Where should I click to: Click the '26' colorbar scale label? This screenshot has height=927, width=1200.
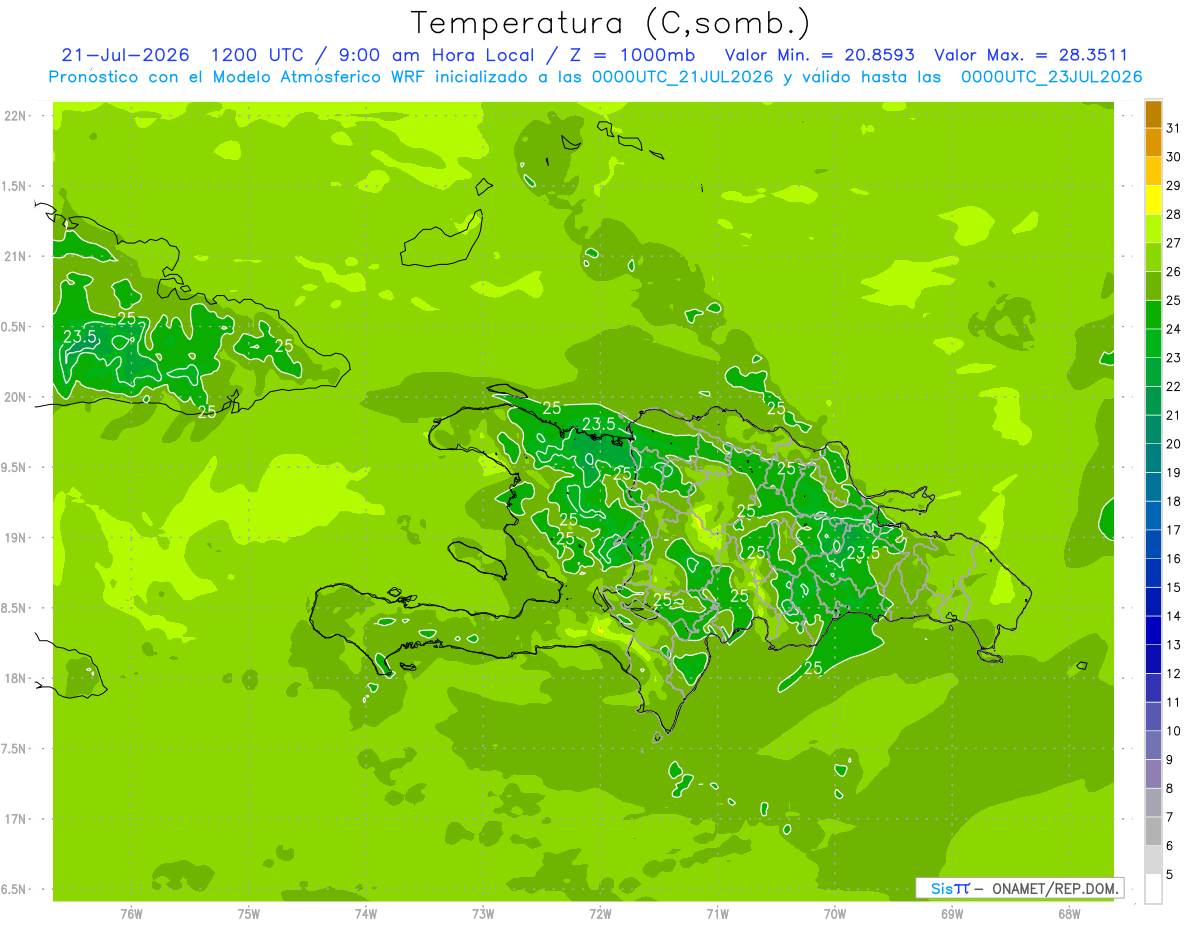1174,272
